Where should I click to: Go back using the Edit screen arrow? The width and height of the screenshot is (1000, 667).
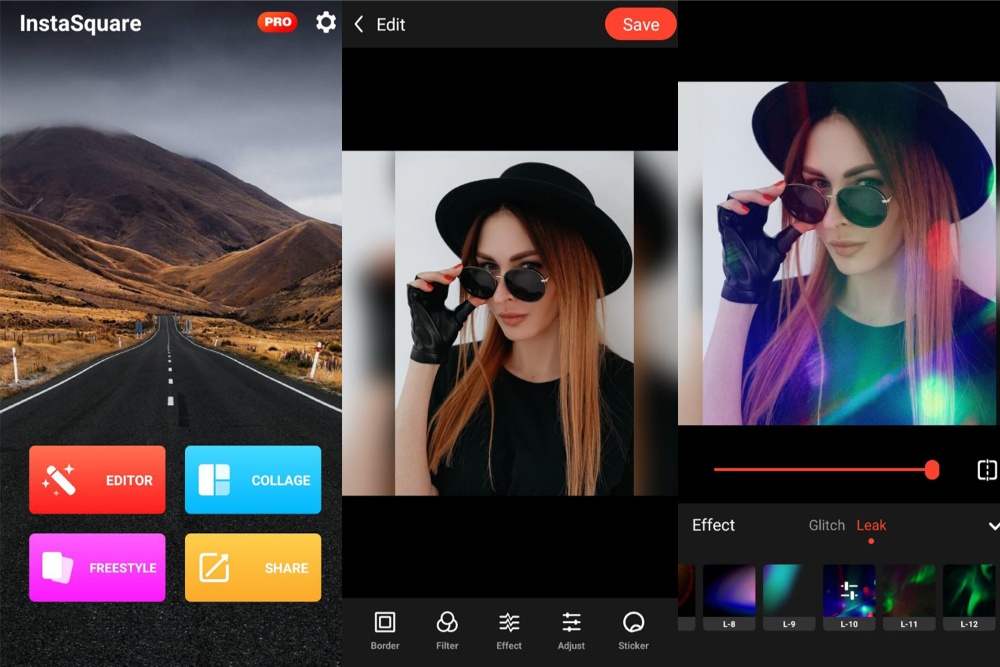click(x=360, y=24)
